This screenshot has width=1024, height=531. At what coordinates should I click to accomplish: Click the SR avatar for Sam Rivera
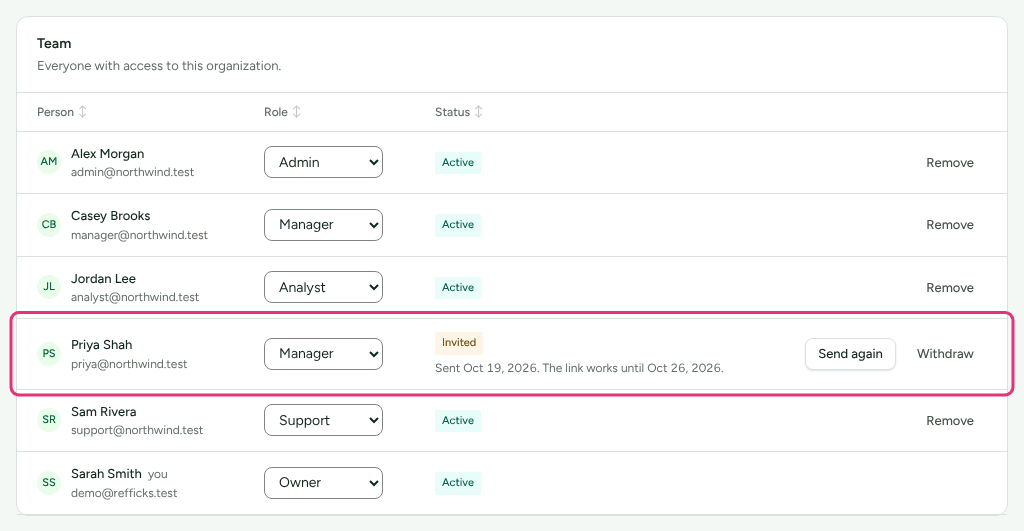pyautogui.click(x=49, y=420)
